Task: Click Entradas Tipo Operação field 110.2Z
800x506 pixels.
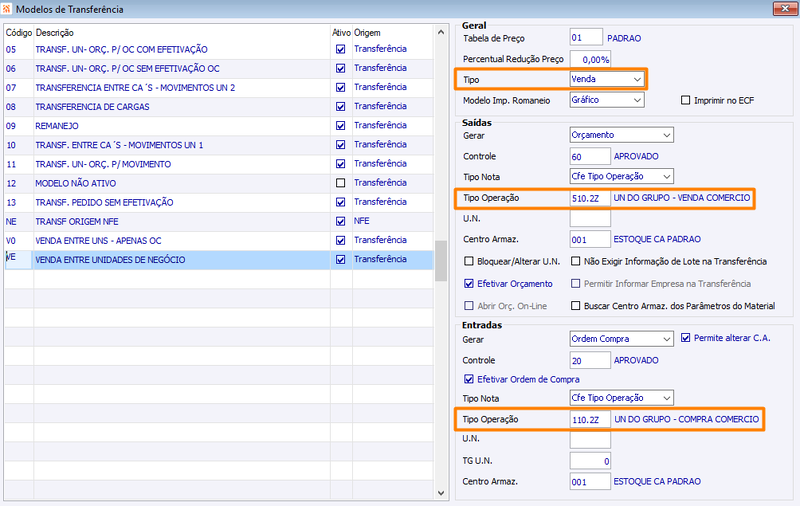Action: 590,419
